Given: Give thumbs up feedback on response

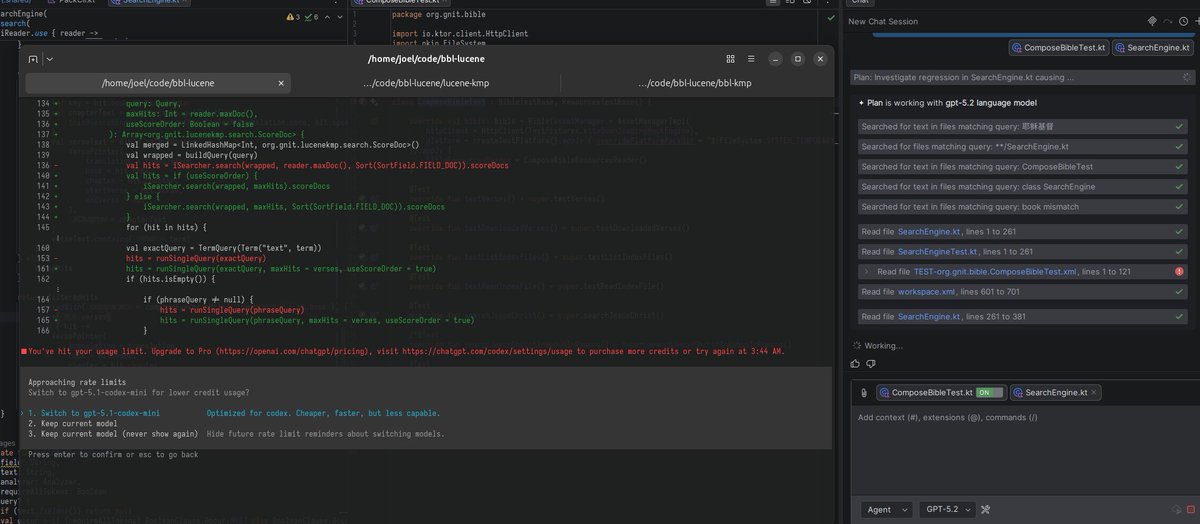Looking at the screenshot, I should click(856, 364).
